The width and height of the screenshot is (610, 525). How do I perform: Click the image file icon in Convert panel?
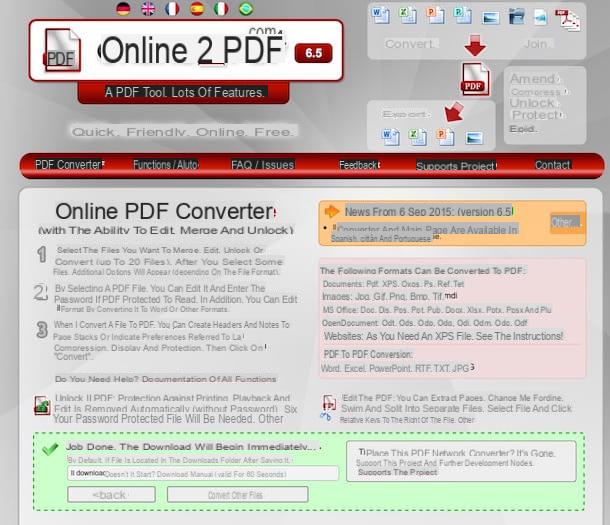[490, 18]
